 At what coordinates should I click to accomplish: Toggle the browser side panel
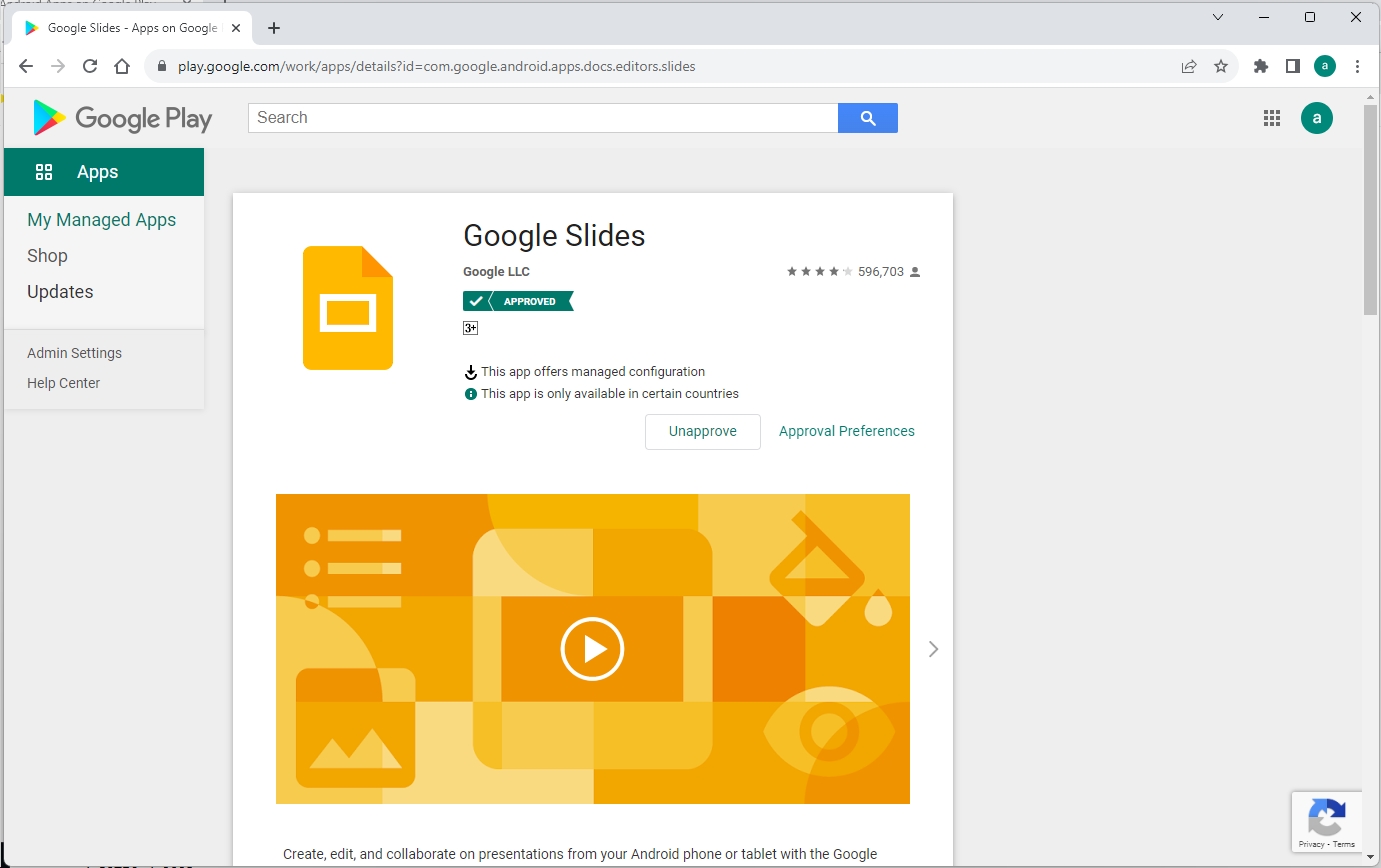[1292, 66]
